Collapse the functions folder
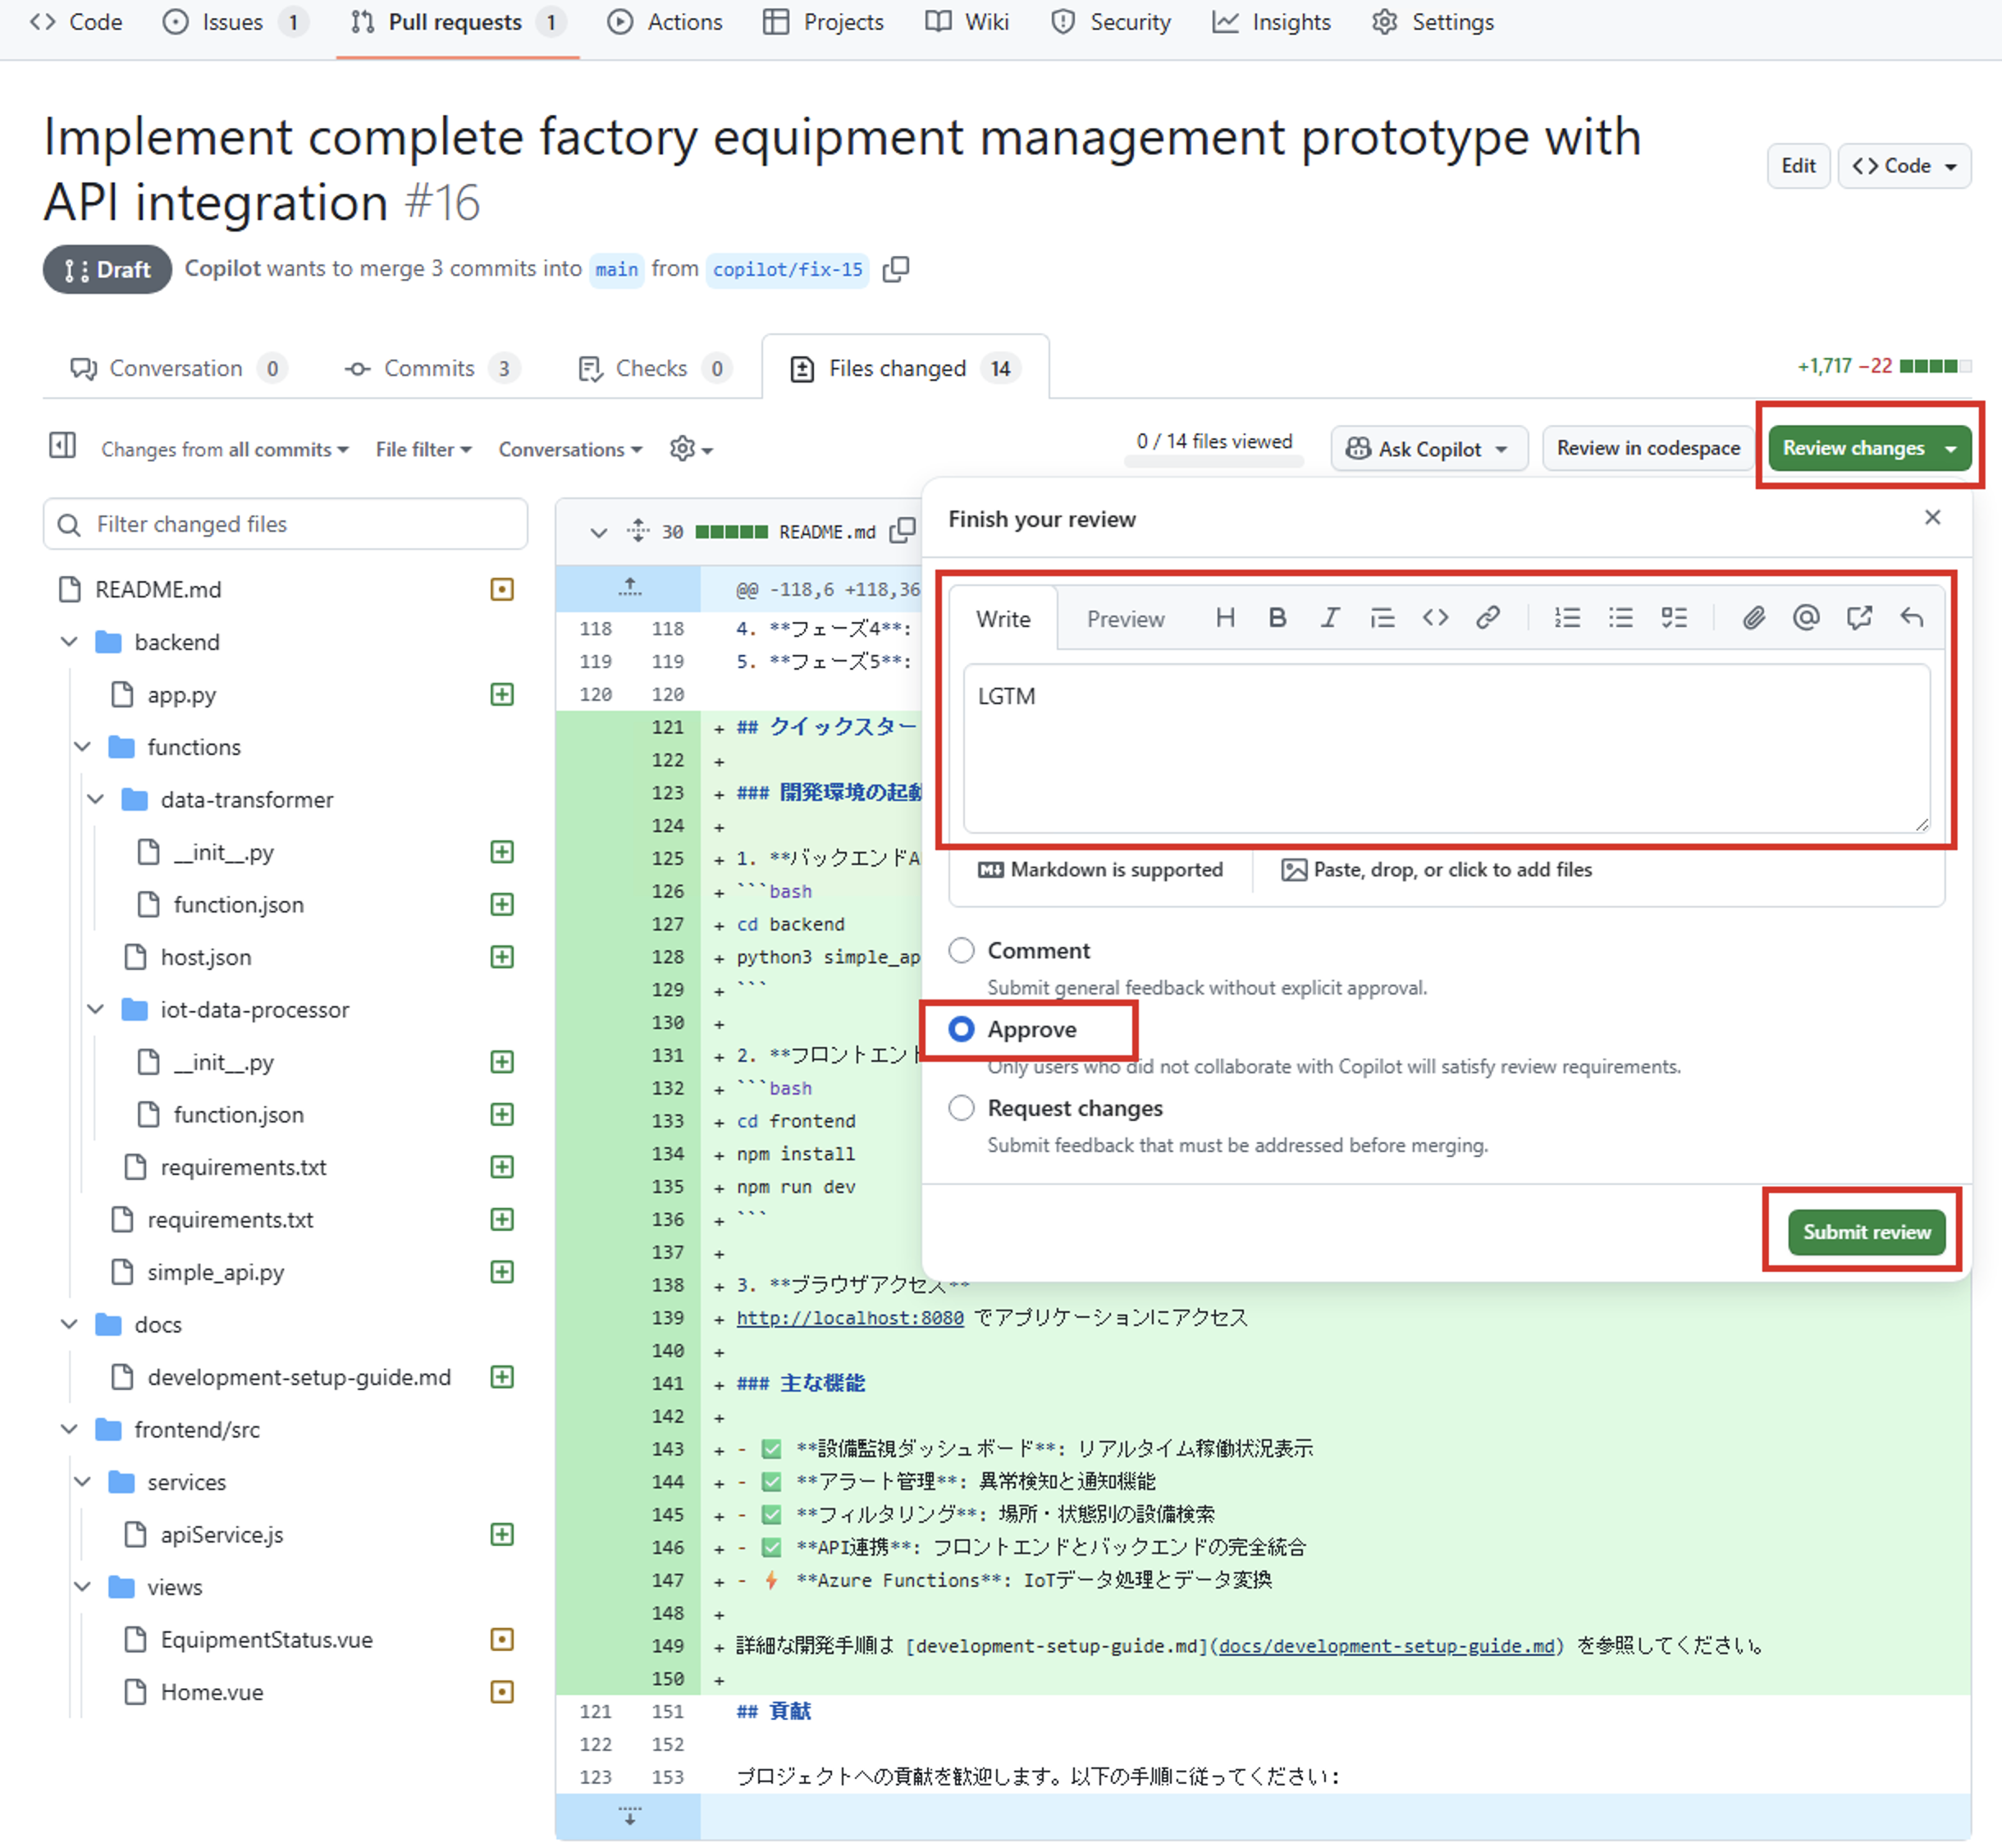 click(83, 747)
